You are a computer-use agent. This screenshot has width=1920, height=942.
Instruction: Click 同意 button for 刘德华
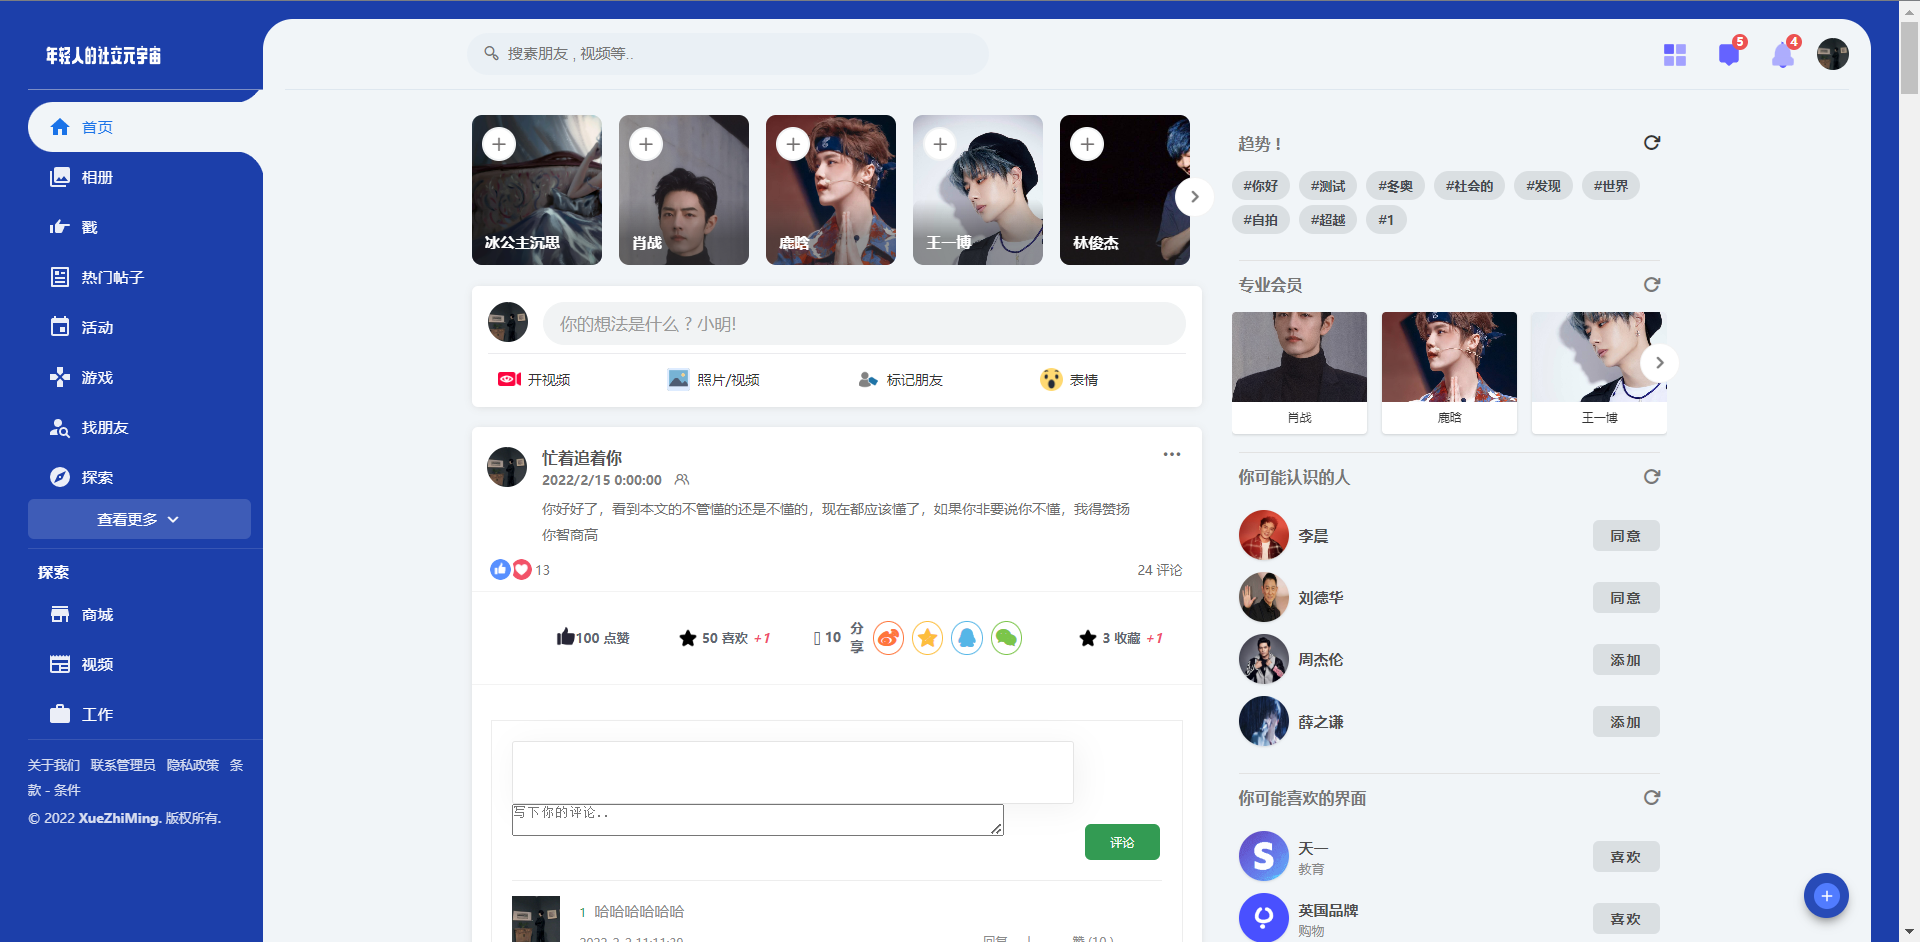[1626, 598]
